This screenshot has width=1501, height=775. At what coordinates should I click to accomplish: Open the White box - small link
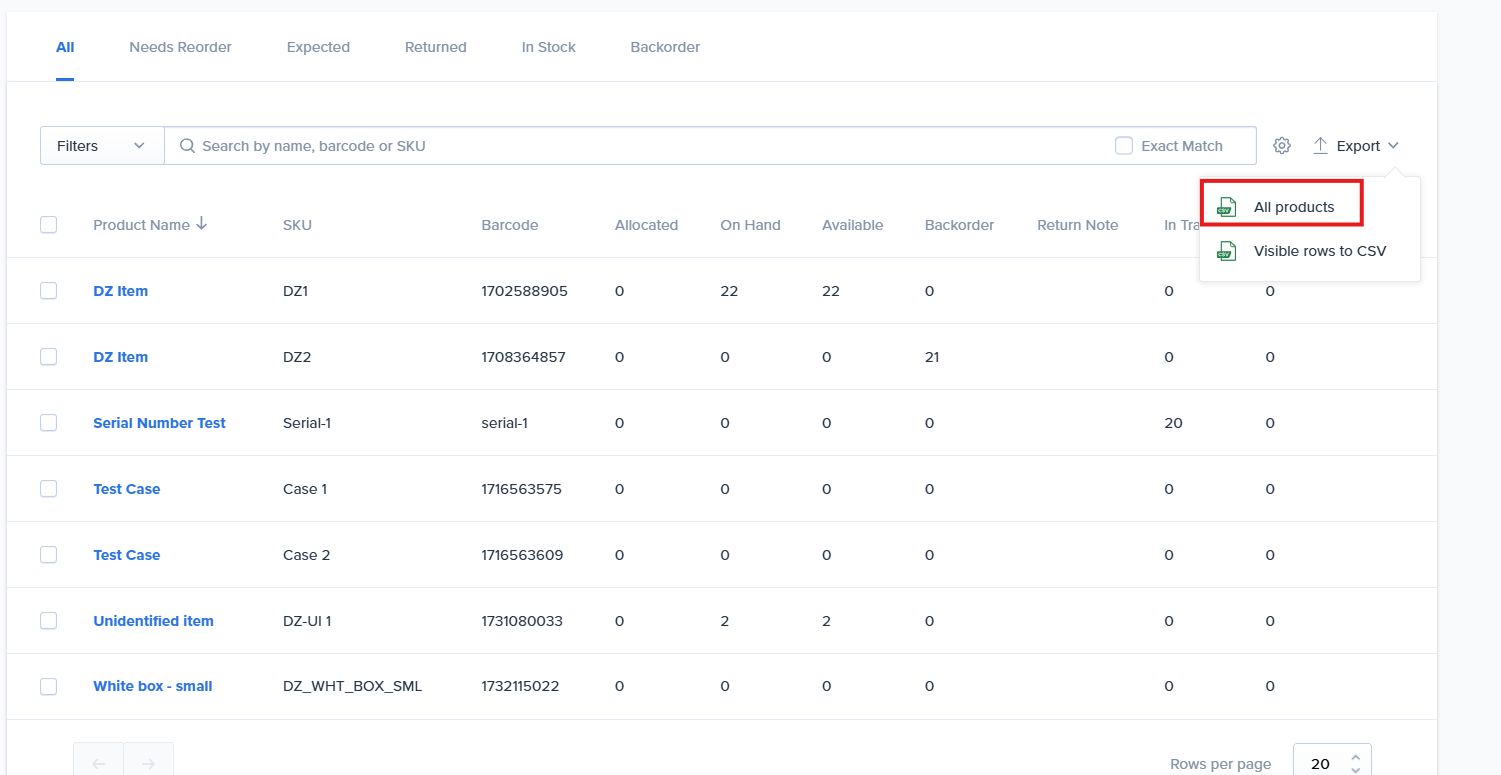(152, 687)
